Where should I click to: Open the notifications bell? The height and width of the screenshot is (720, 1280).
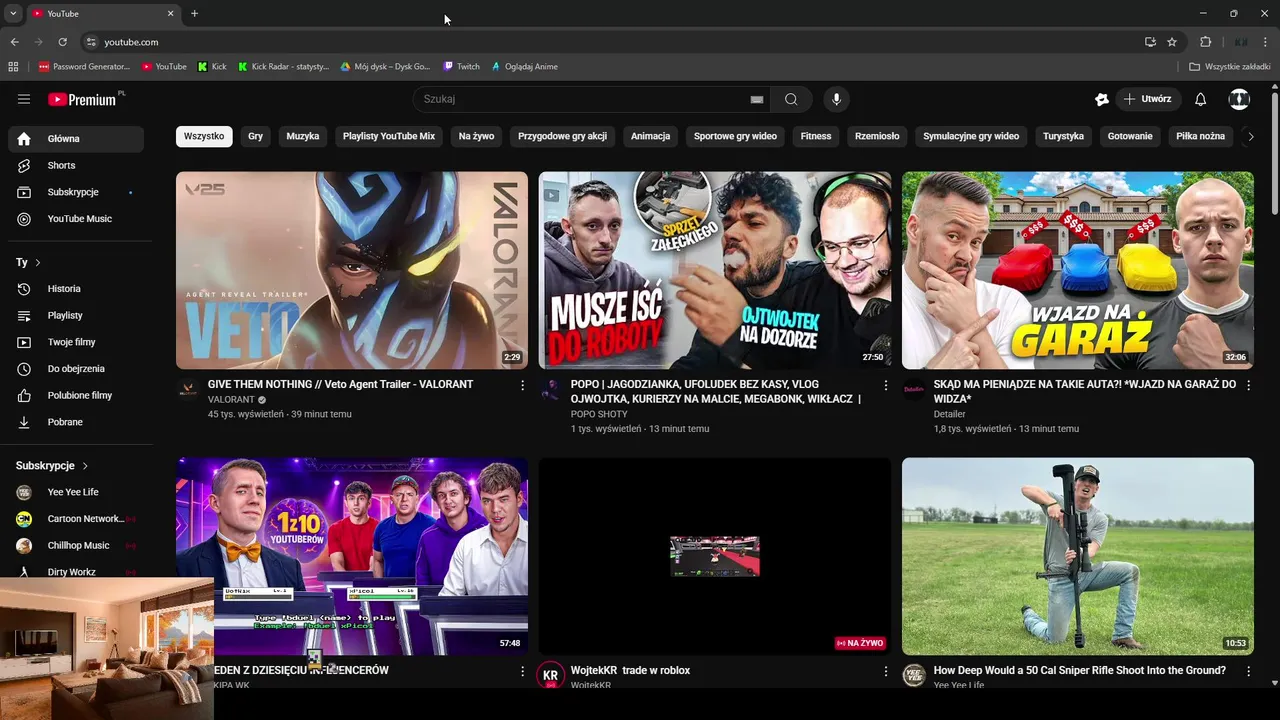pyautogui.click(x=1201, y=99)
